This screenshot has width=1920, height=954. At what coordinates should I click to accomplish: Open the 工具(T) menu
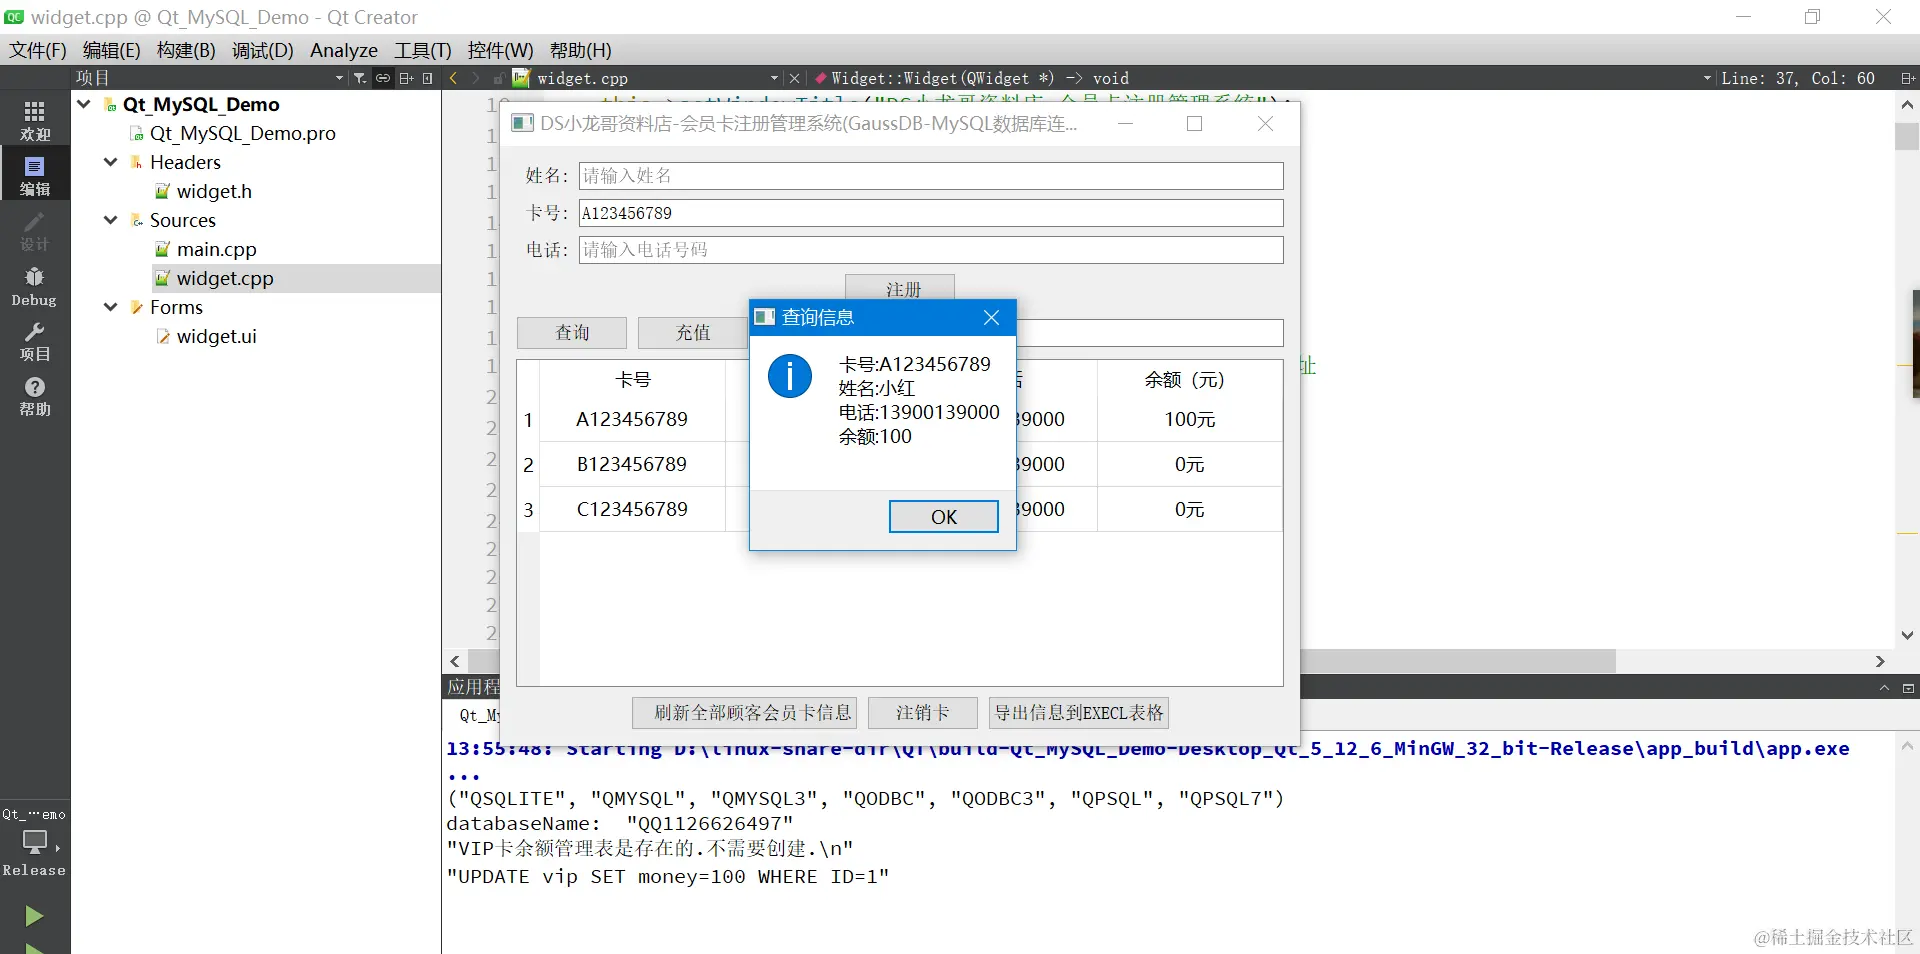423,50
